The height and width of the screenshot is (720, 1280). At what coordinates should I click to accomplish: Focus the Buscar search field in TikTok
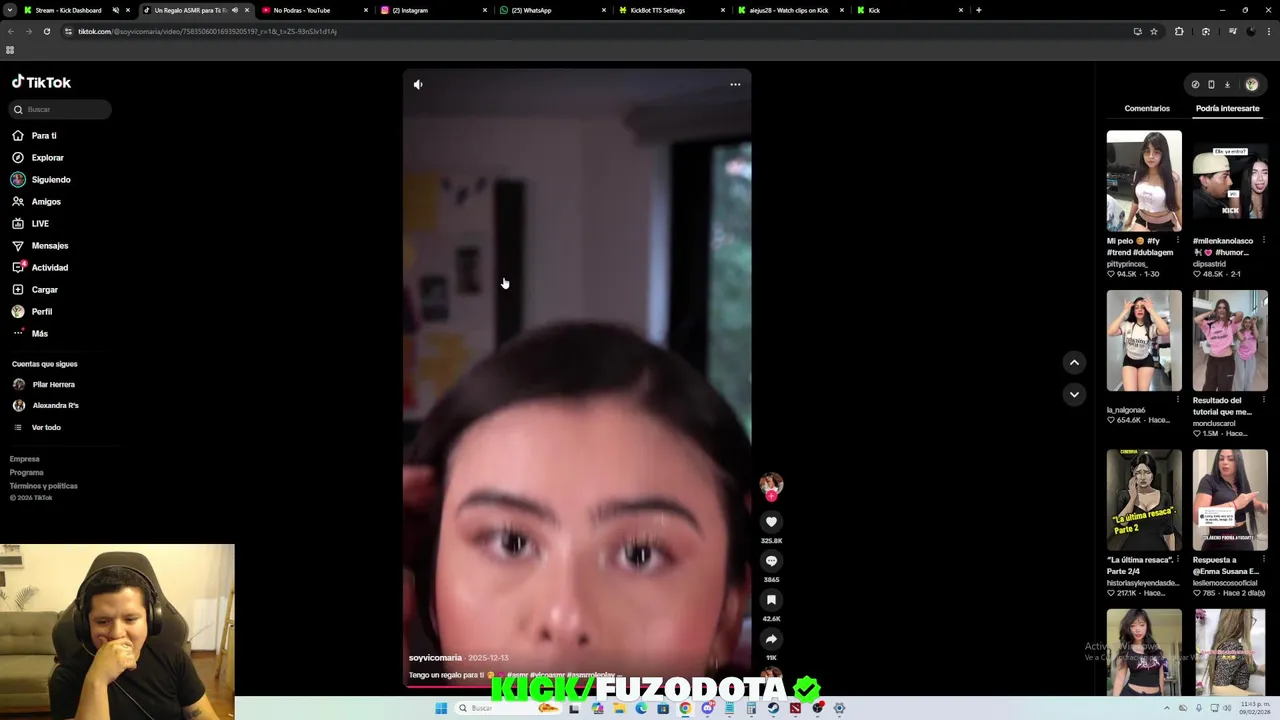(61, 109)
